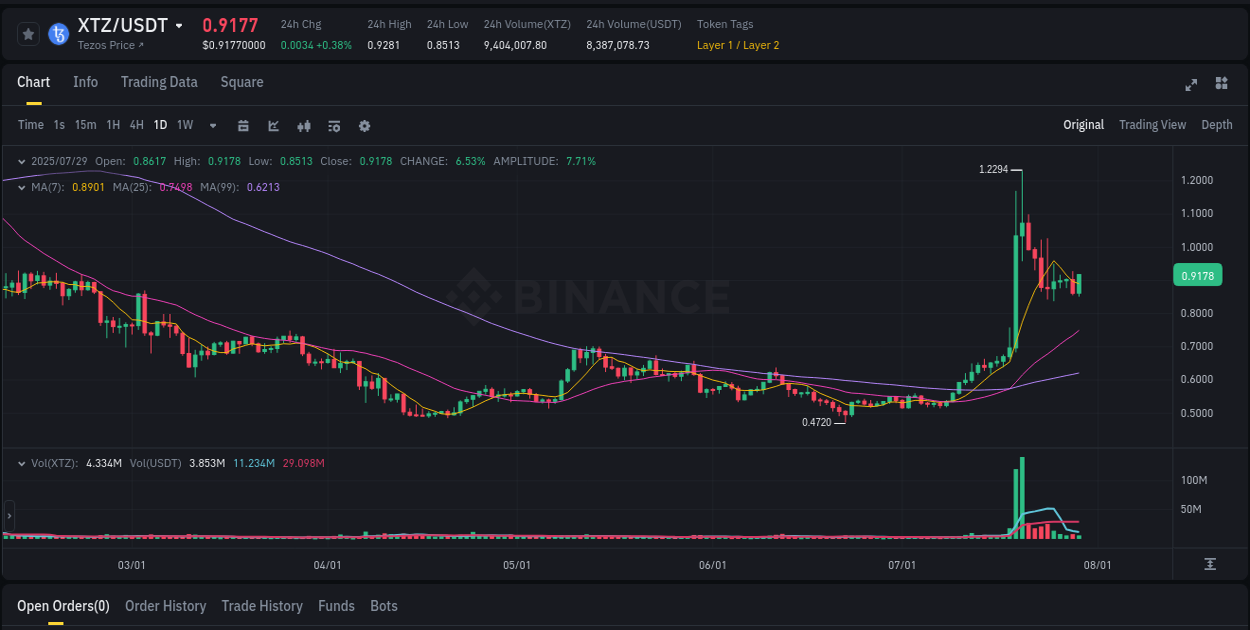The height and width of the screenshot is (630, 1250).
Task: Open the date range calendar icon
Action: 243,125
